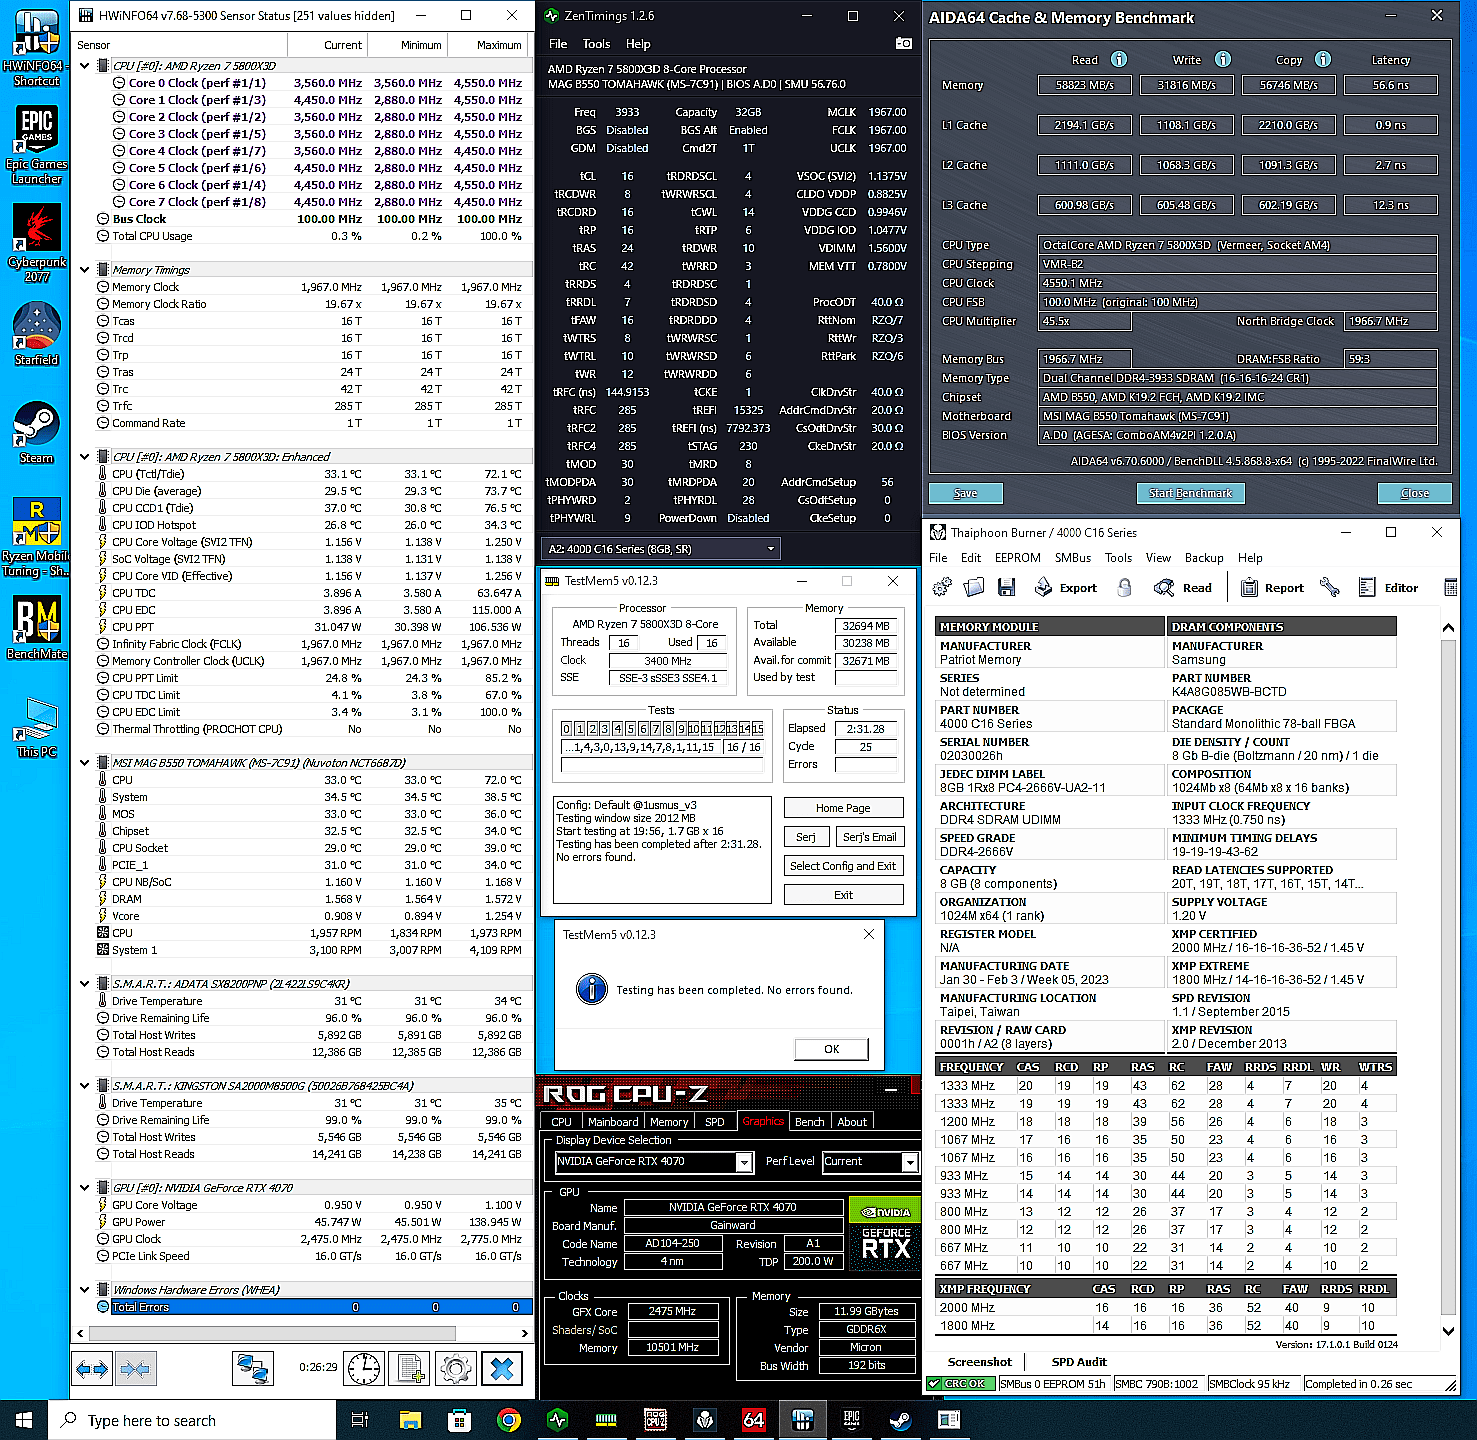Click TestMem5 Home Page button
The height and width of the screenshot is (1440, 1477).
point(843,808)
